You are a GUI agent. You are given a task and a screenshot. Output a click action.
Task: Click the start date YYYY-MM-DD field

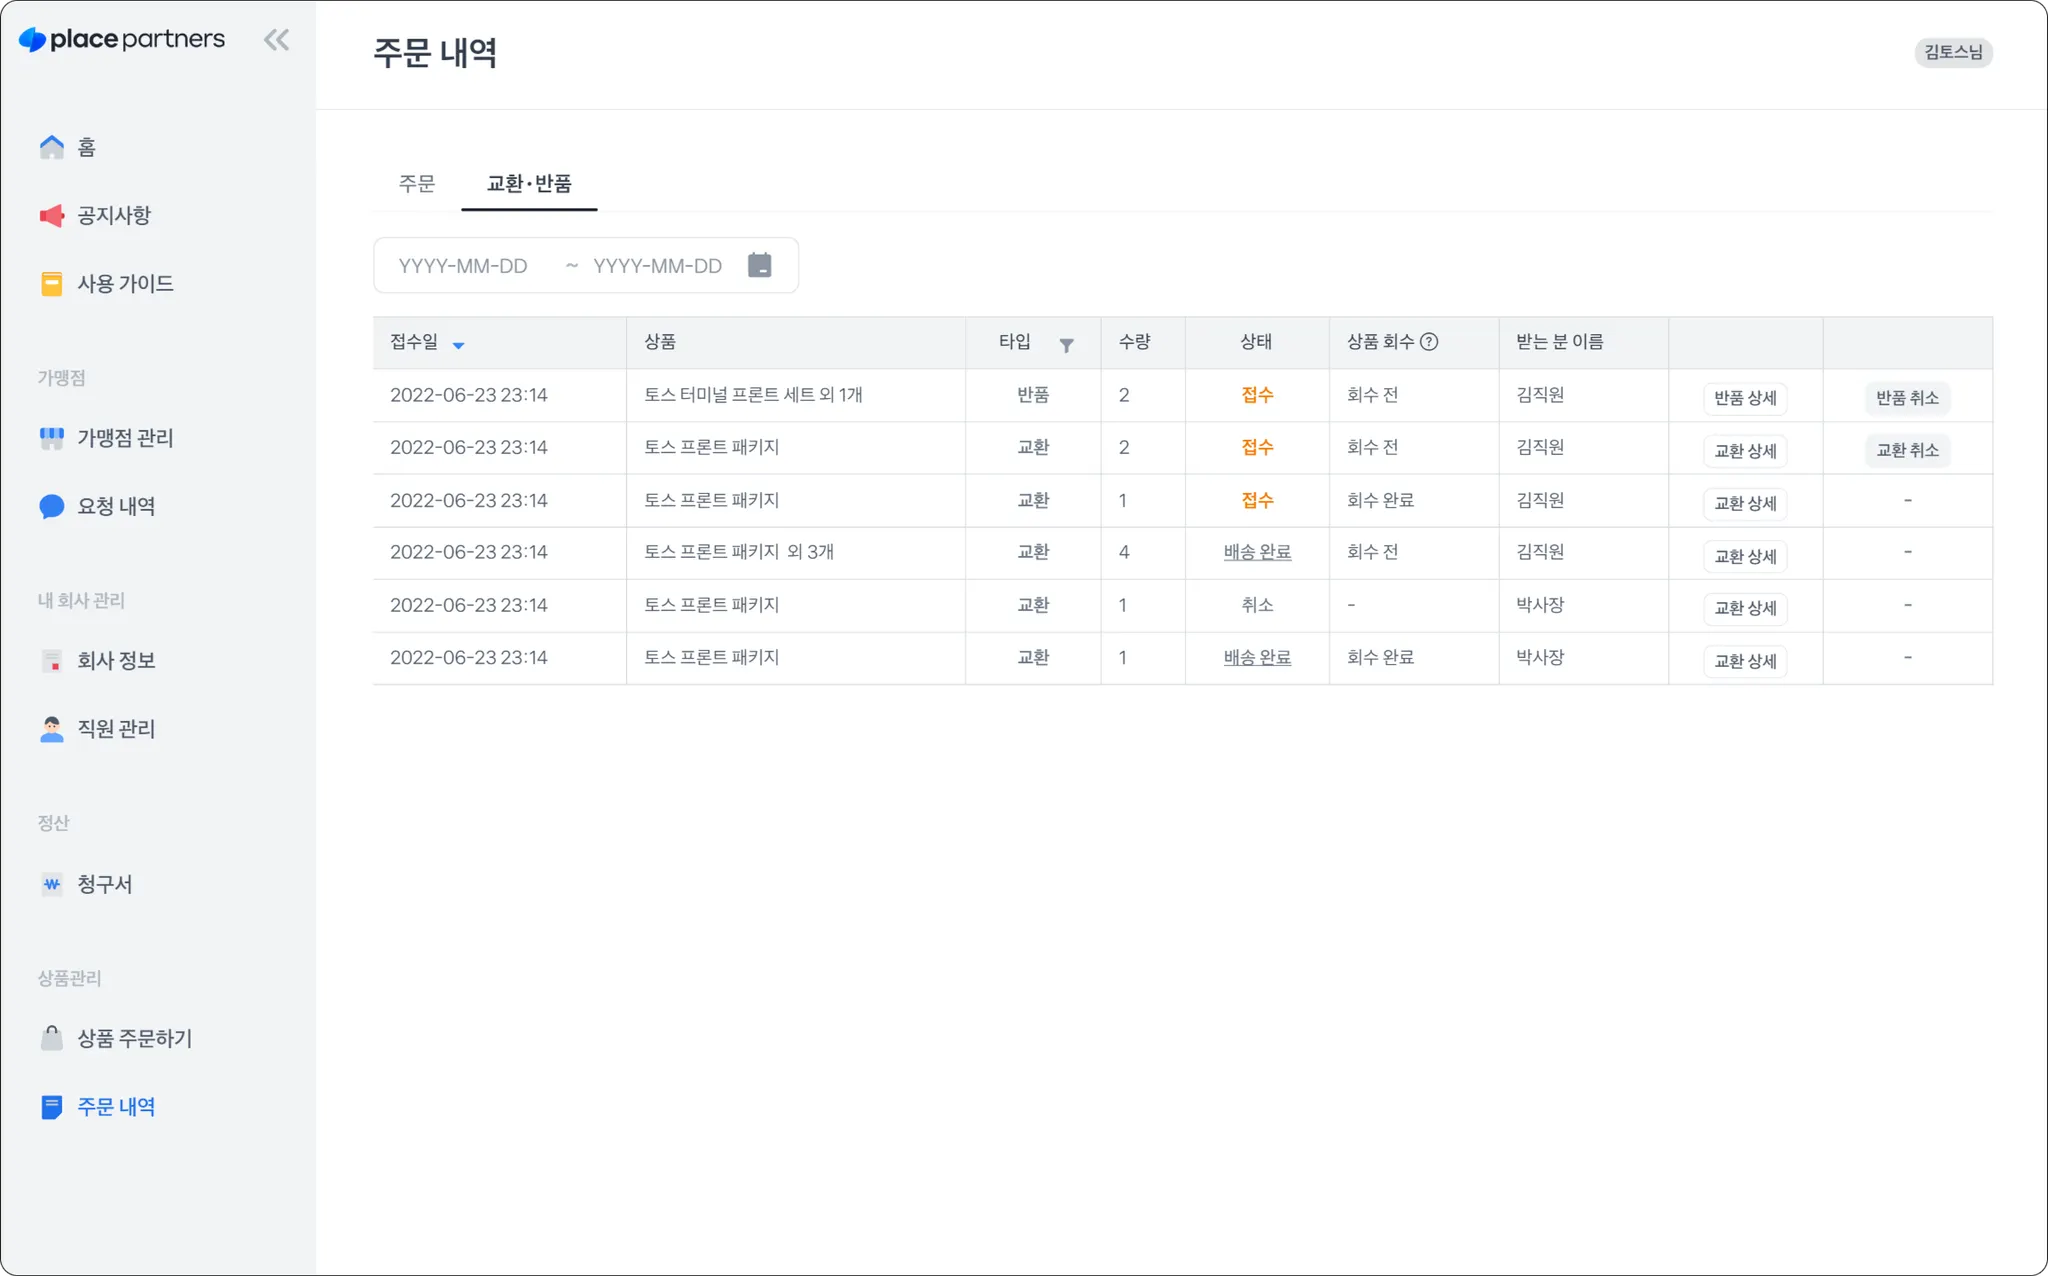(x=463, y=266)
